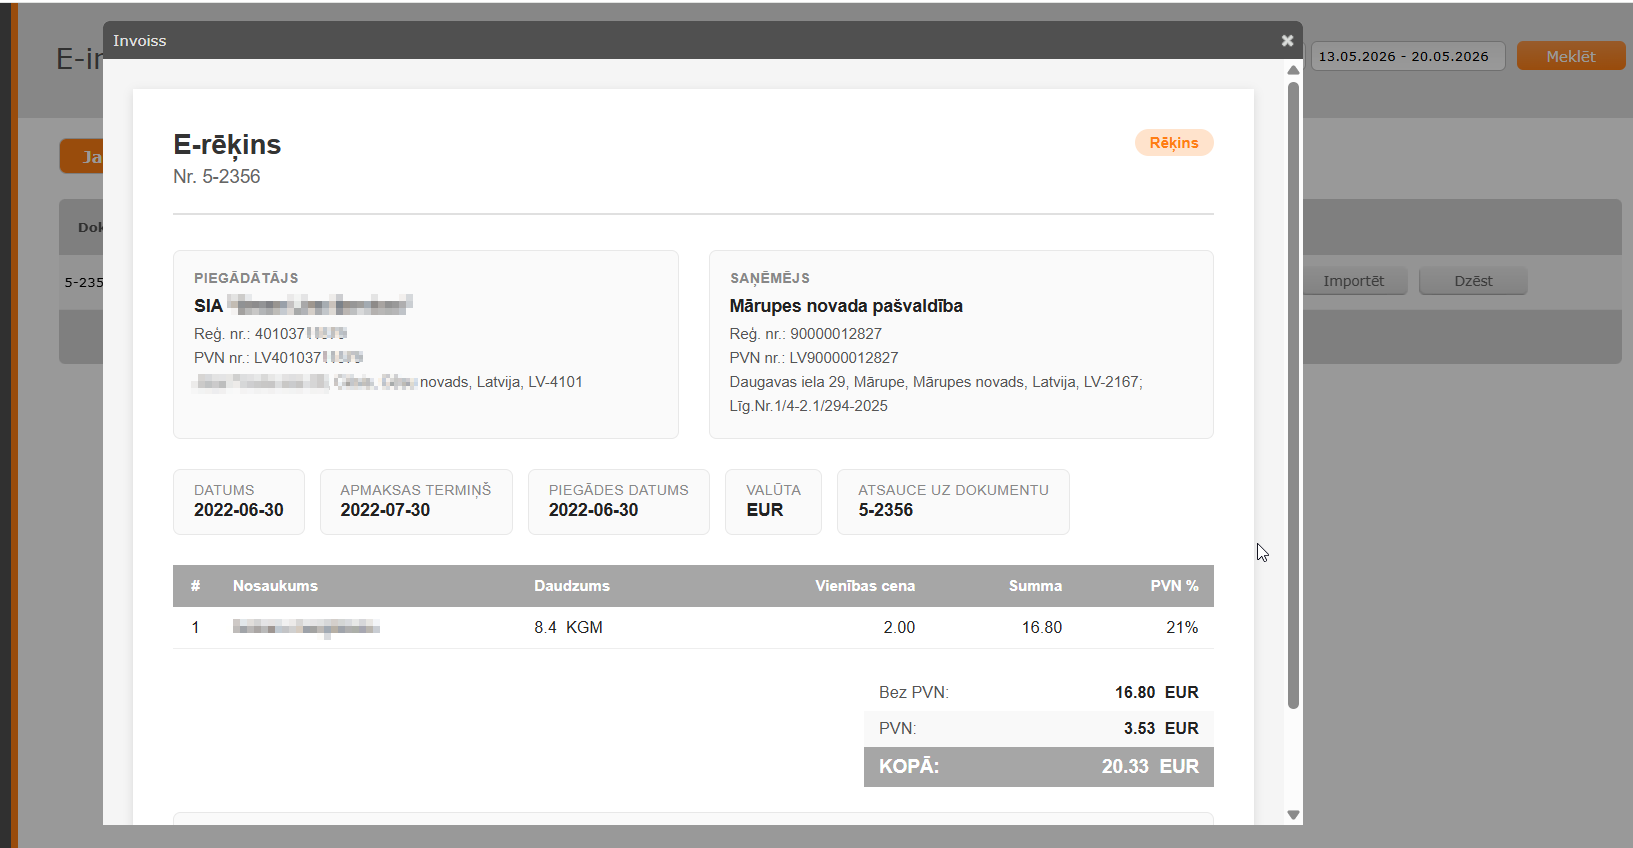Select the E-rēķins heading text
This screenshot has height=848, width=1633.
click(227, 145)
